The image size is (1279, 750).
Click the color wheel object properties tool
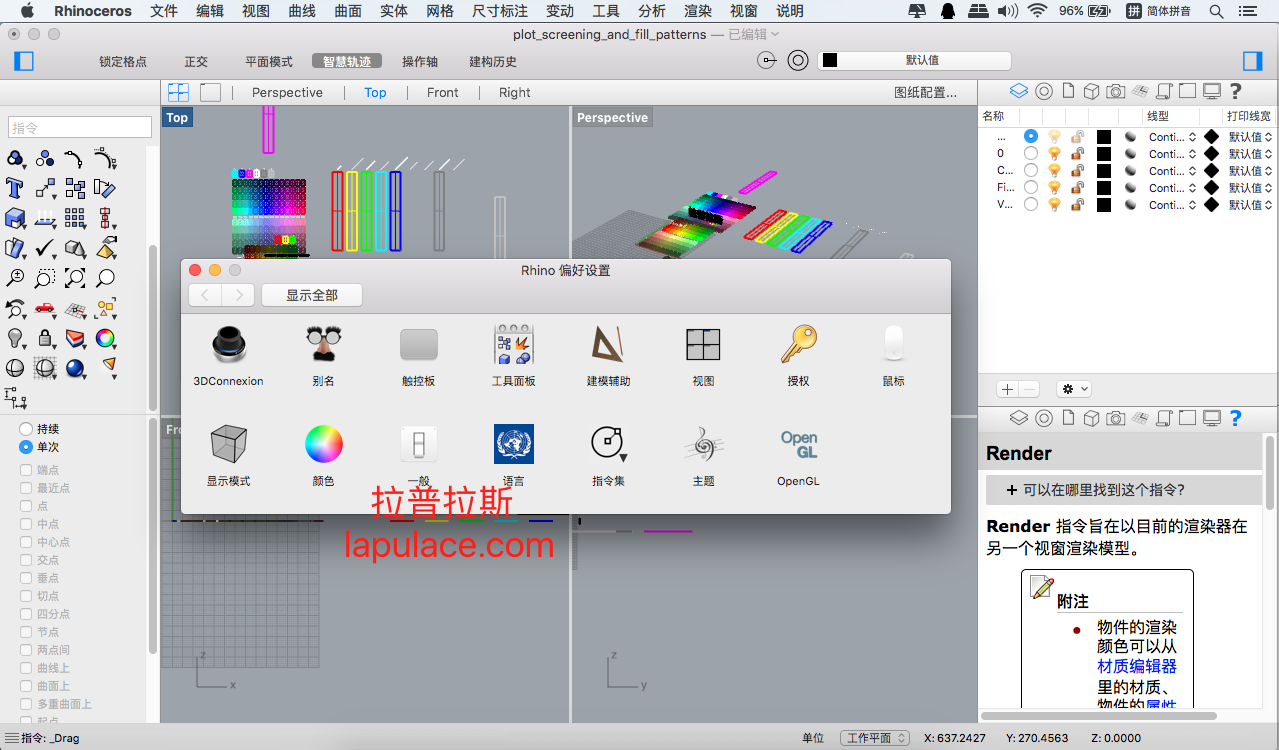pos(105,338)
